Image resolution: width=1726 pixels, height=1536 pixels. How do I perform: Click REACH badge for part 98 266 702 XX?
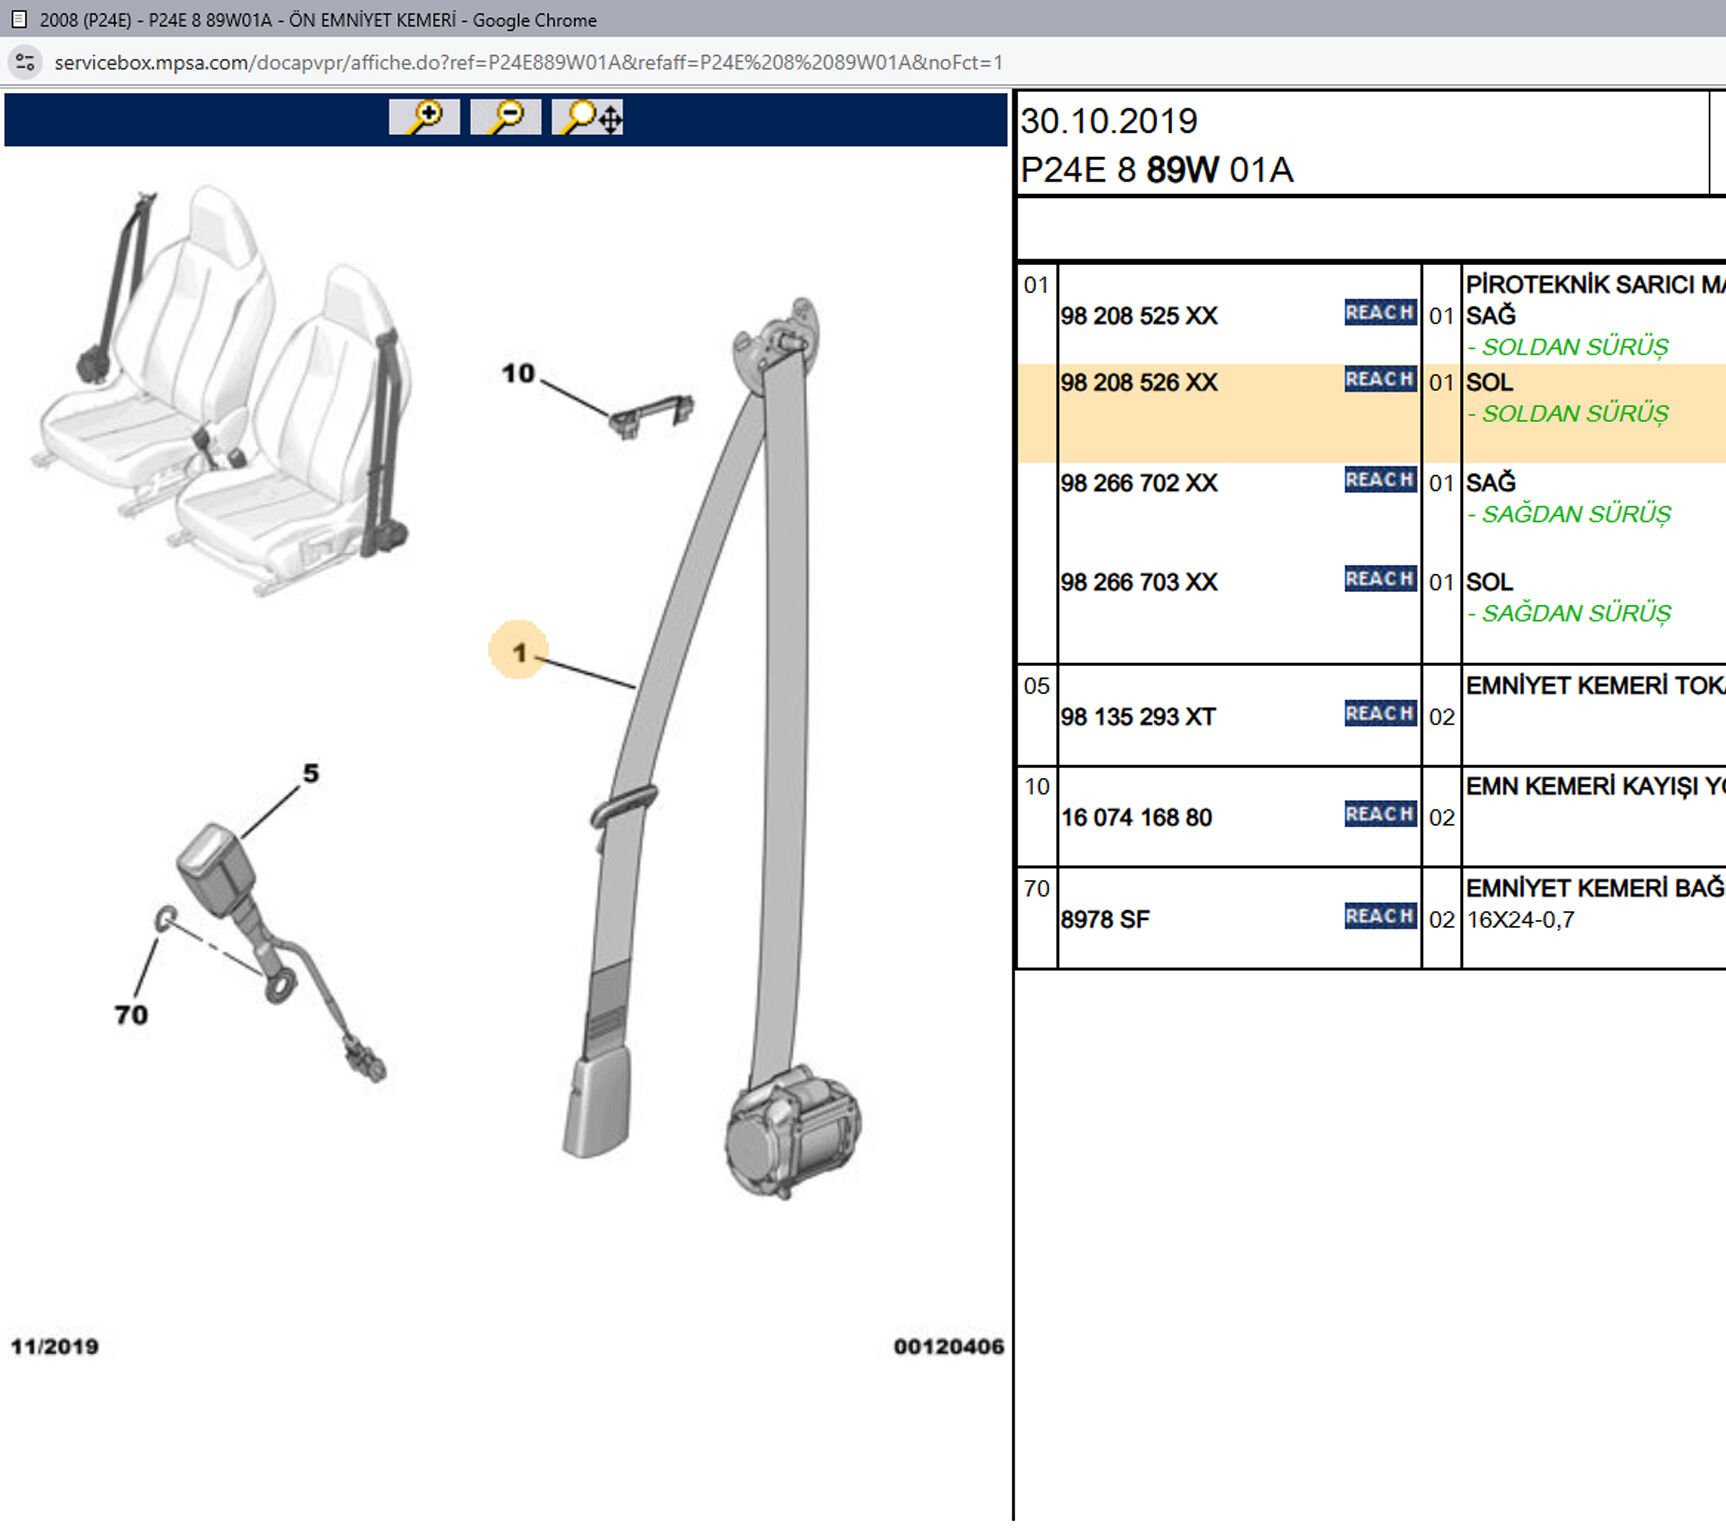[x=1379, y=480]
